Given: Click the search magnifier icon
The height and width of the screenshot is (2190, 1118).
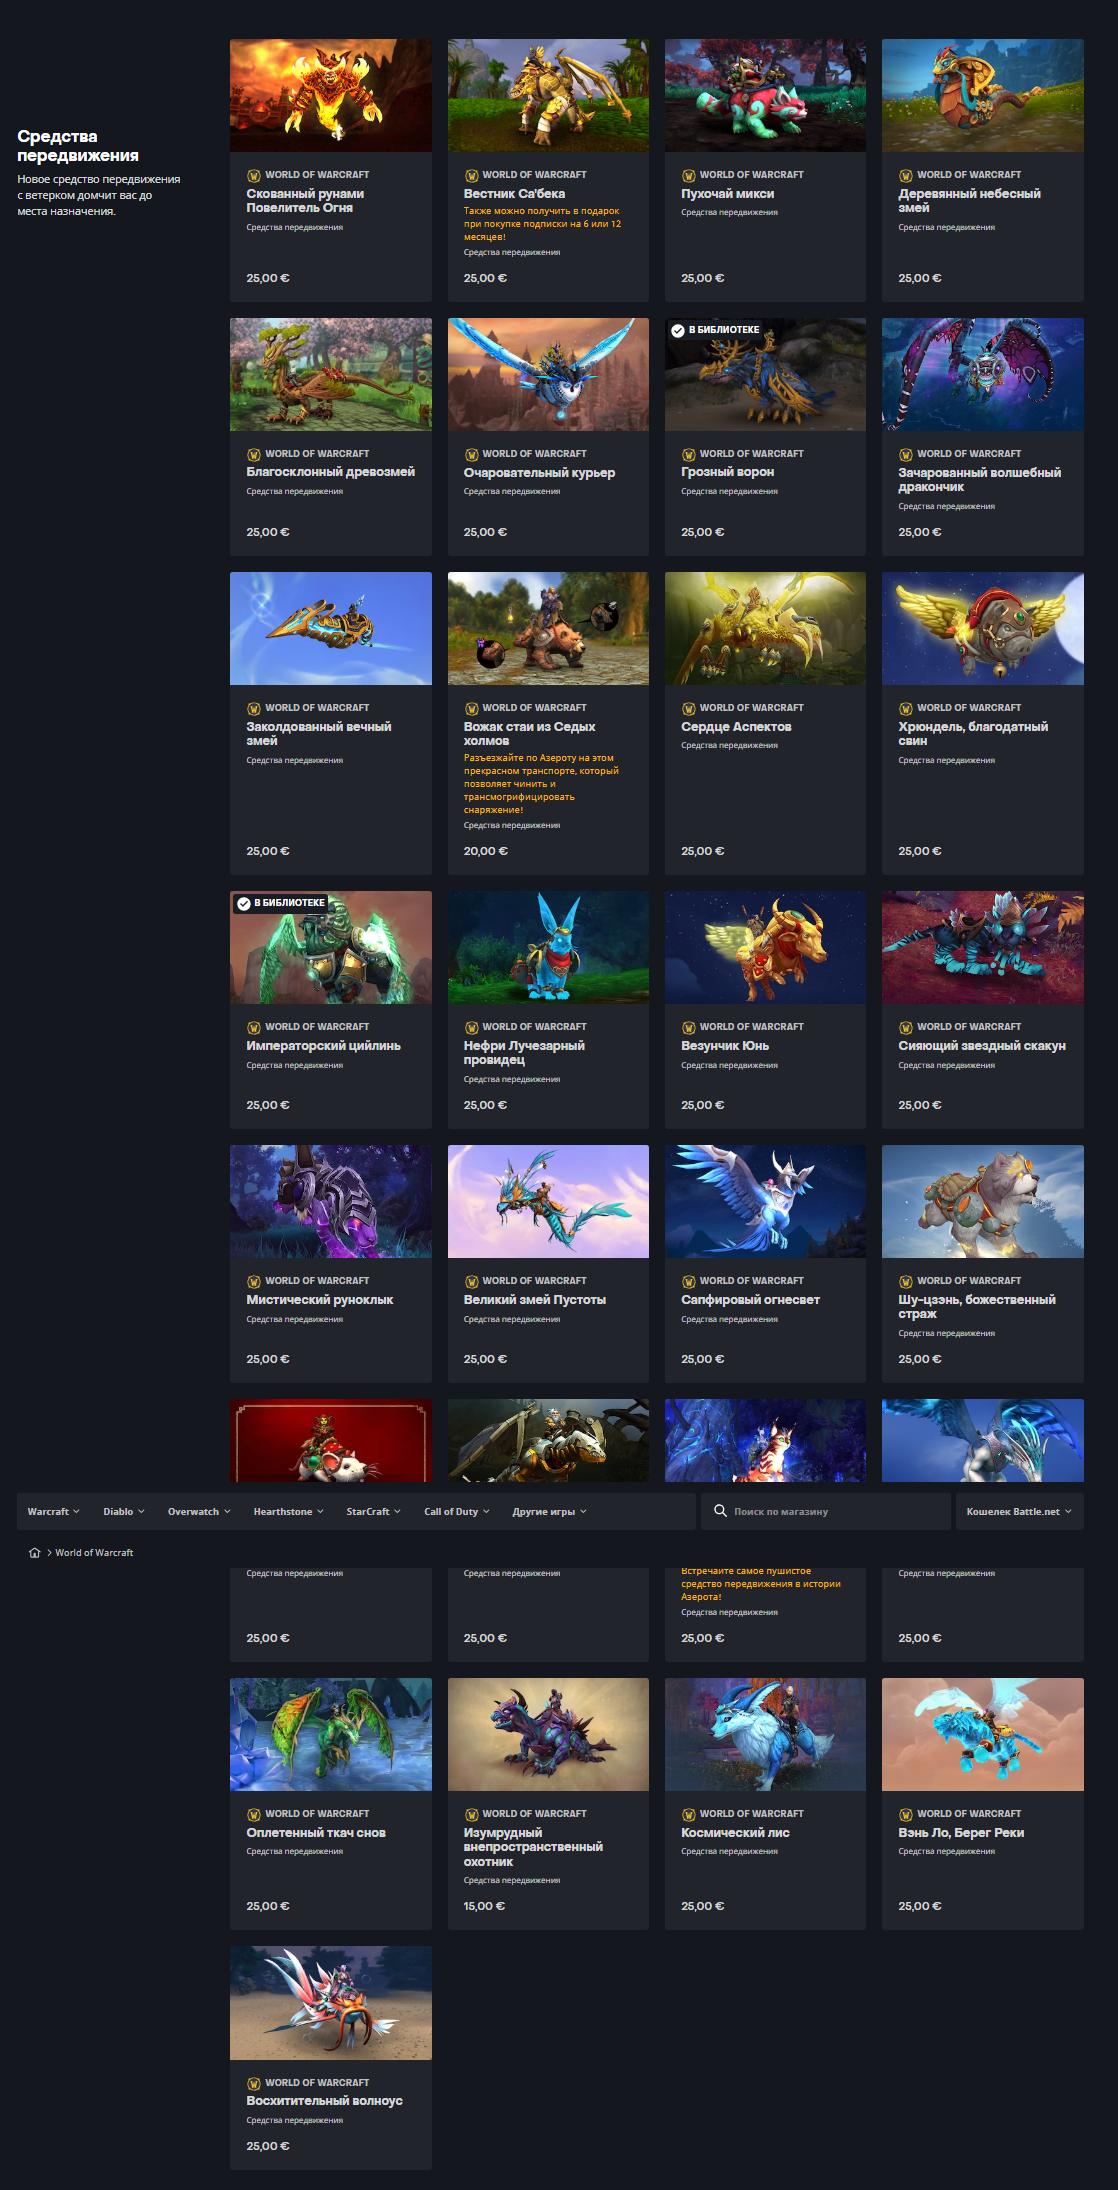Looking at the screenshot, I should click(720, 1511).
